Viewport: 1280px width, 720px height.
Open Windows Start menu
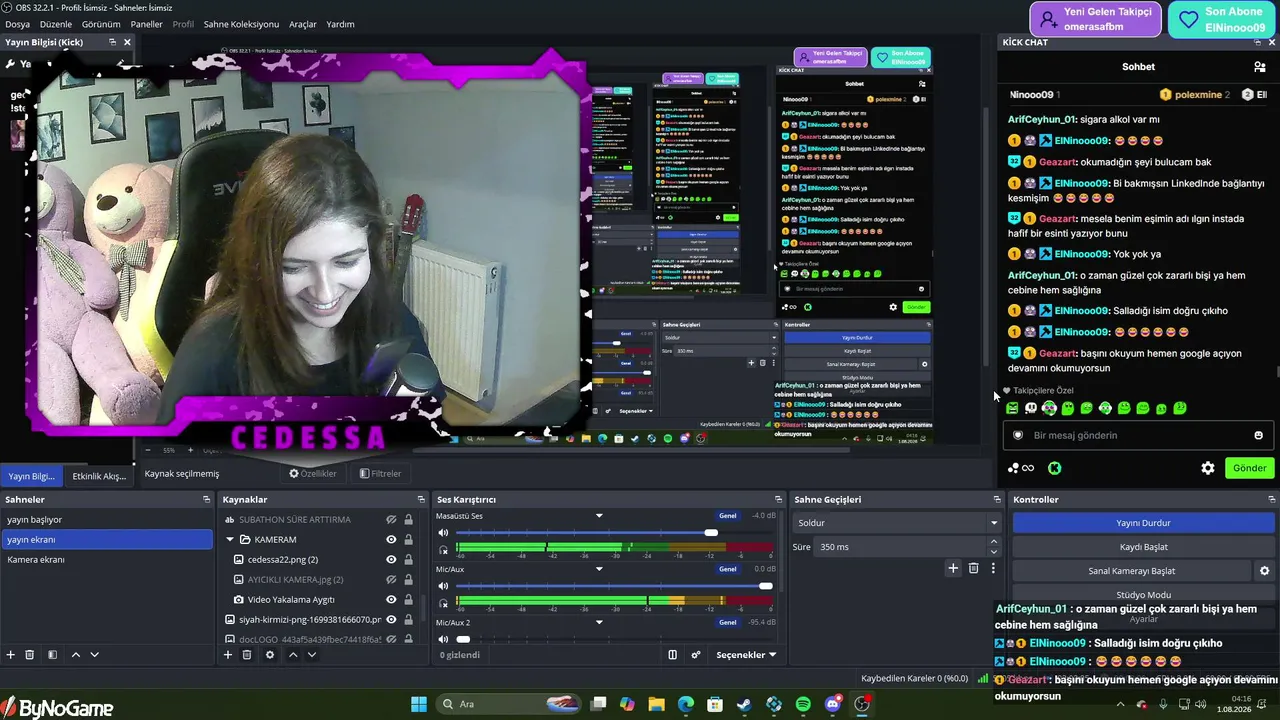[419, 704]
